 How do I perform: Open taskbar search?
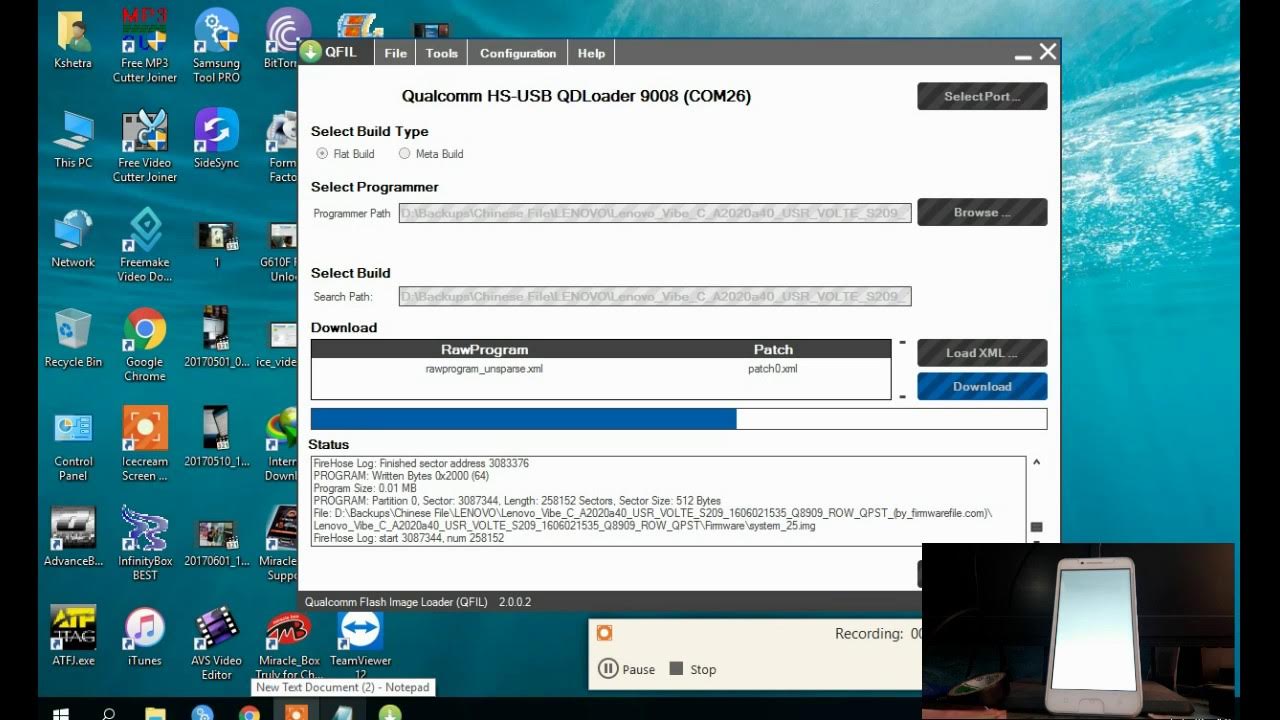108,713
